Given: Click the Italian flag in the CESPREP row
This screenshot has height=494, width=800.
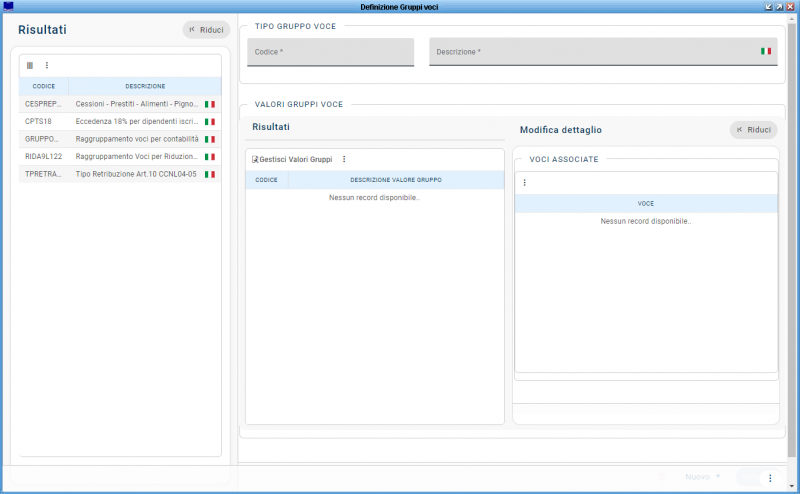Looking at the screenshot, I should pos(210,104).
